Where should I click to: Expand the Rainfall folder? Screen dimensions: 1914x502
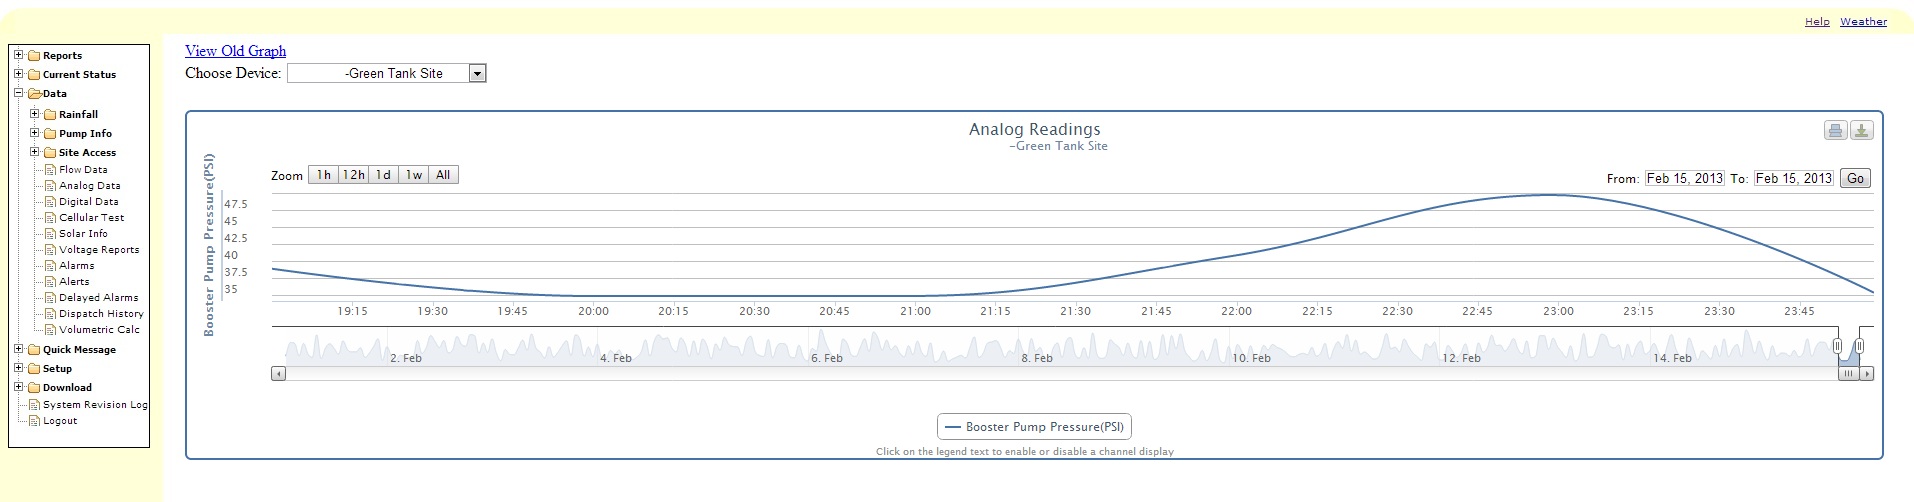click(x=34, y=114)
